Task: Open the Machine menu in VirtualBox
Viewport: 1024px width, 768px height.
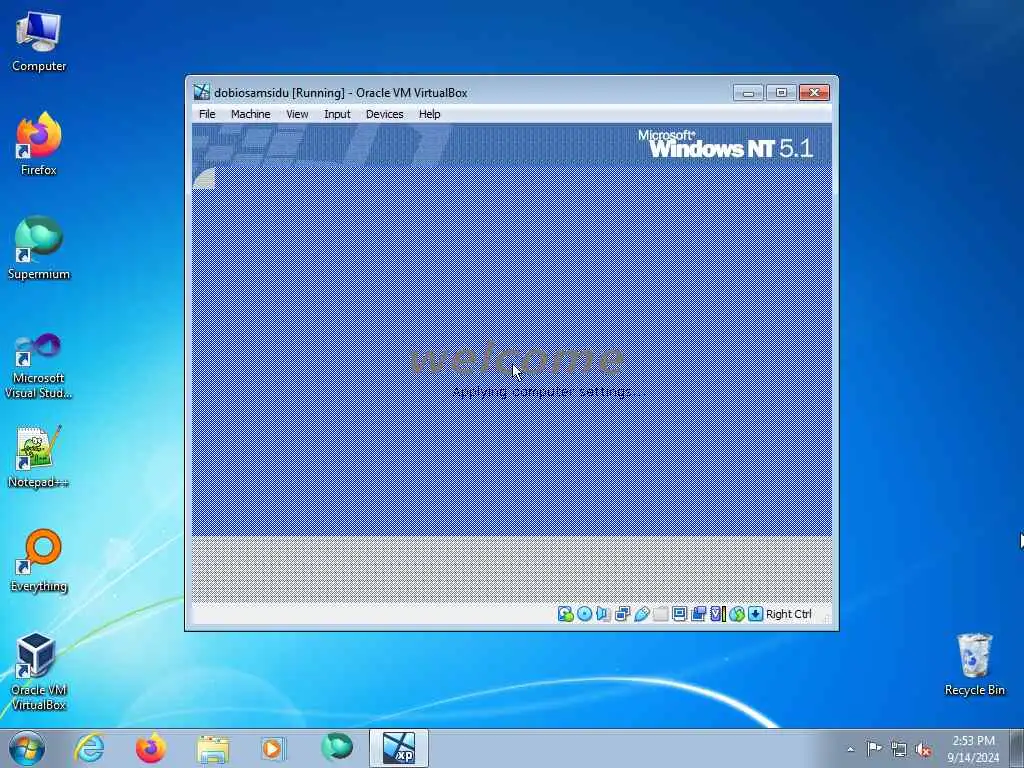Action: point(250,114)
